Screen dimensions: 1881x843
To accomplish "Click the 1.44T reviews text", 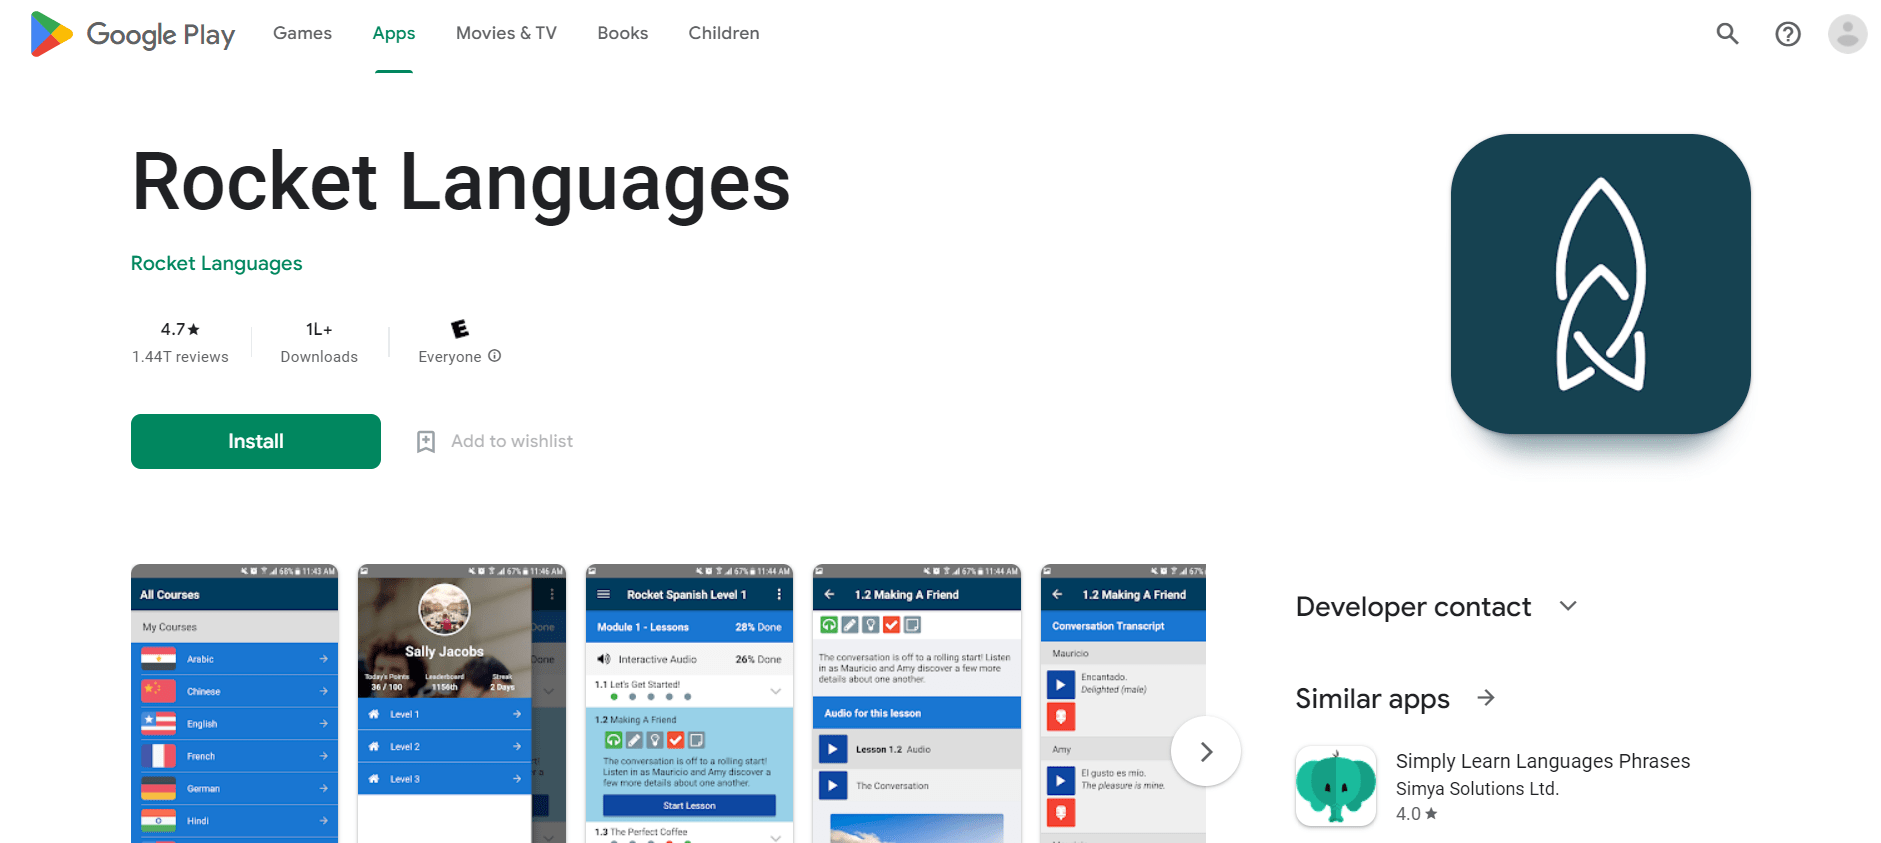I will (180, 357).
